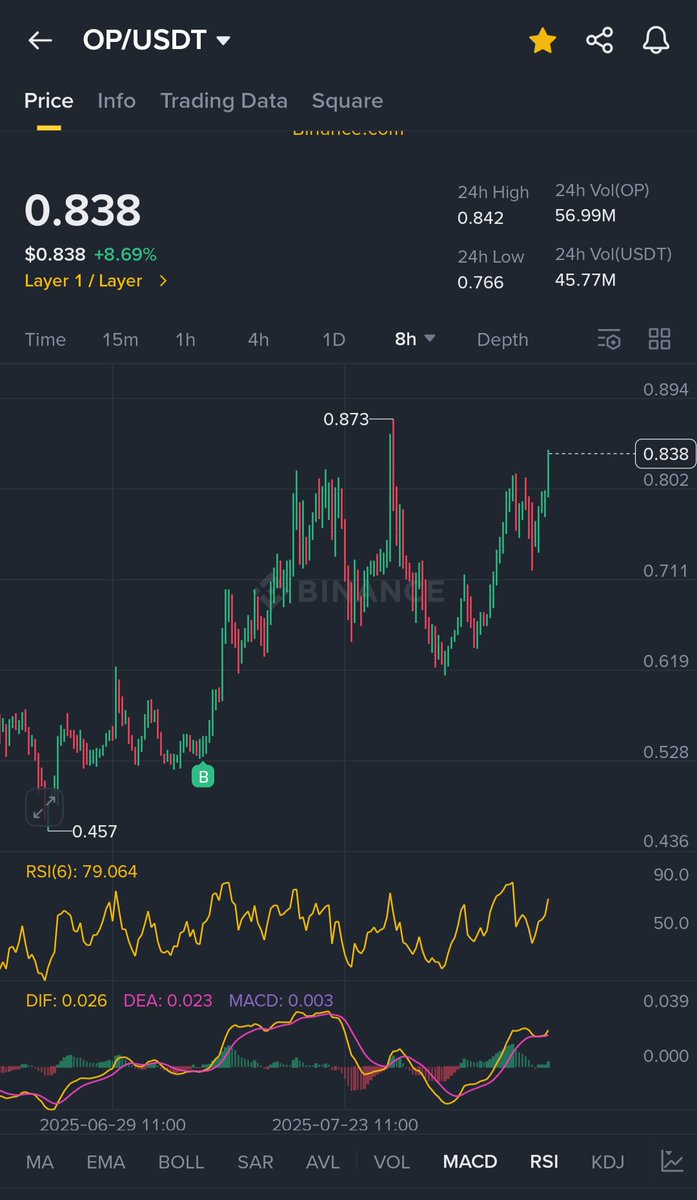697x1200 pixels.
Task: Switch to the Square tab
Action: tap(347, 101)
